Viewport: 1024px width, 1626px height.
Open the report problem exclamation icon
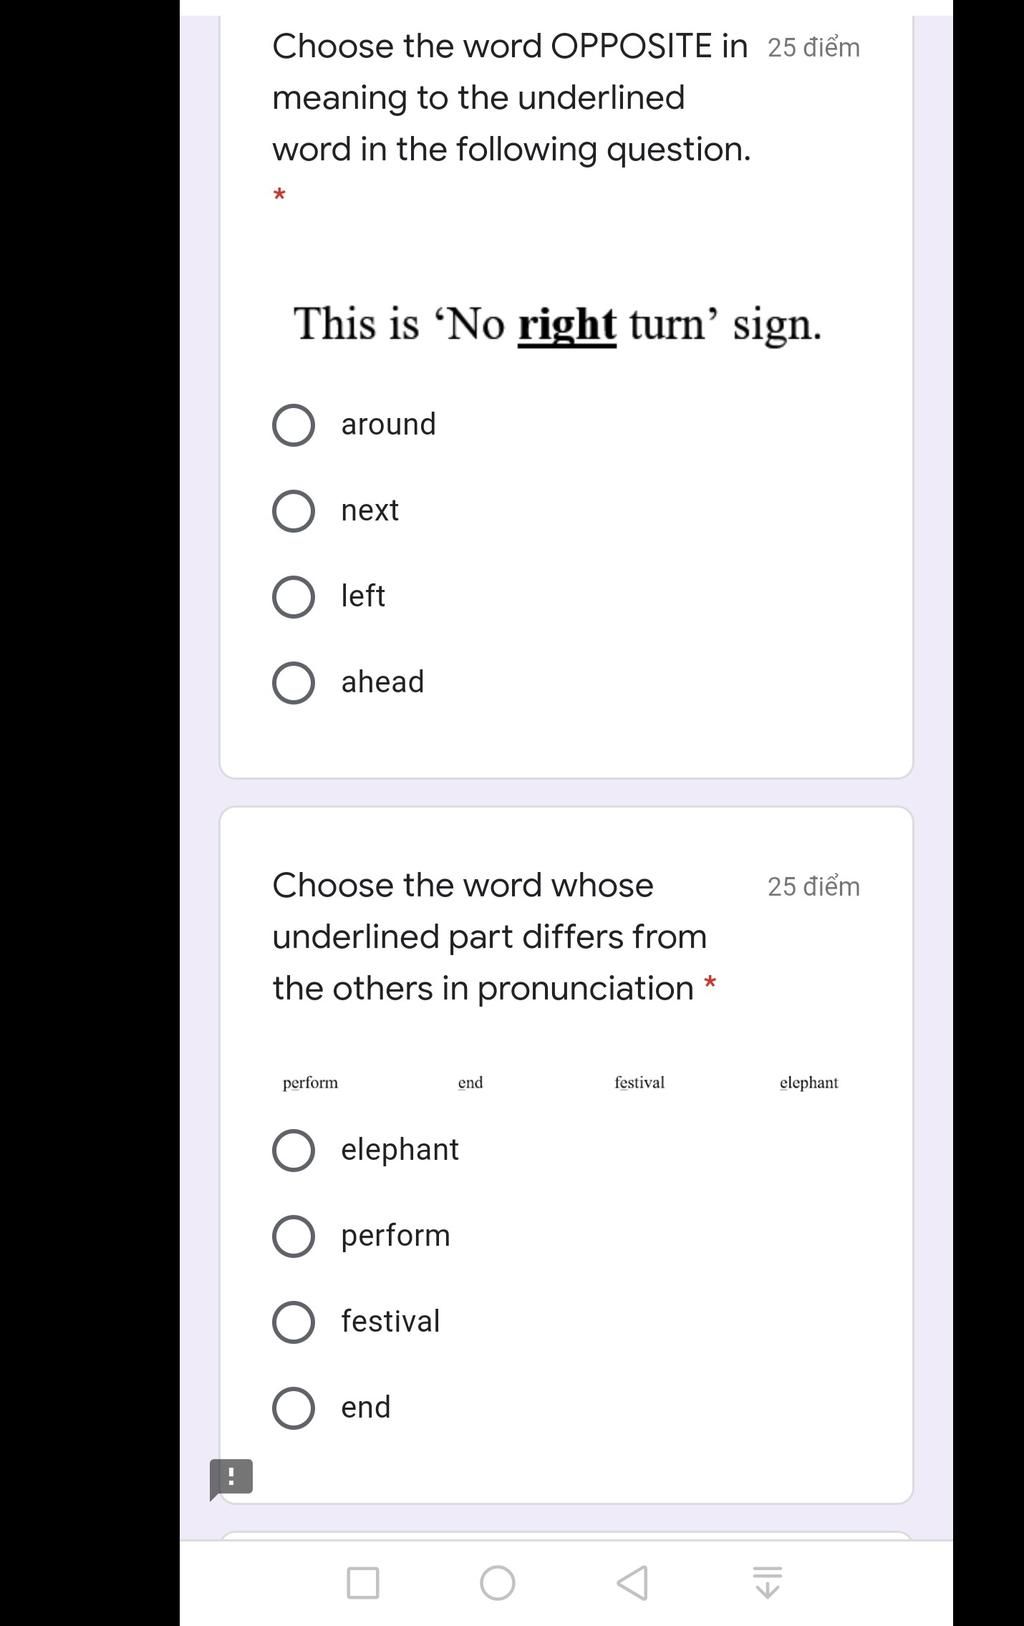click(x=231, y=1478)
